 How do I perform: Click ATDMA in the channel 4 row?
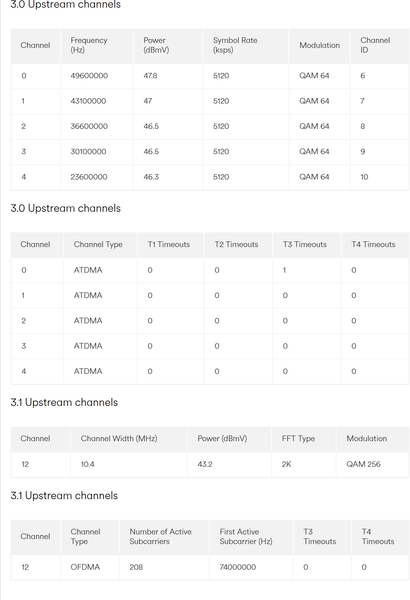(x=88, y=371)
